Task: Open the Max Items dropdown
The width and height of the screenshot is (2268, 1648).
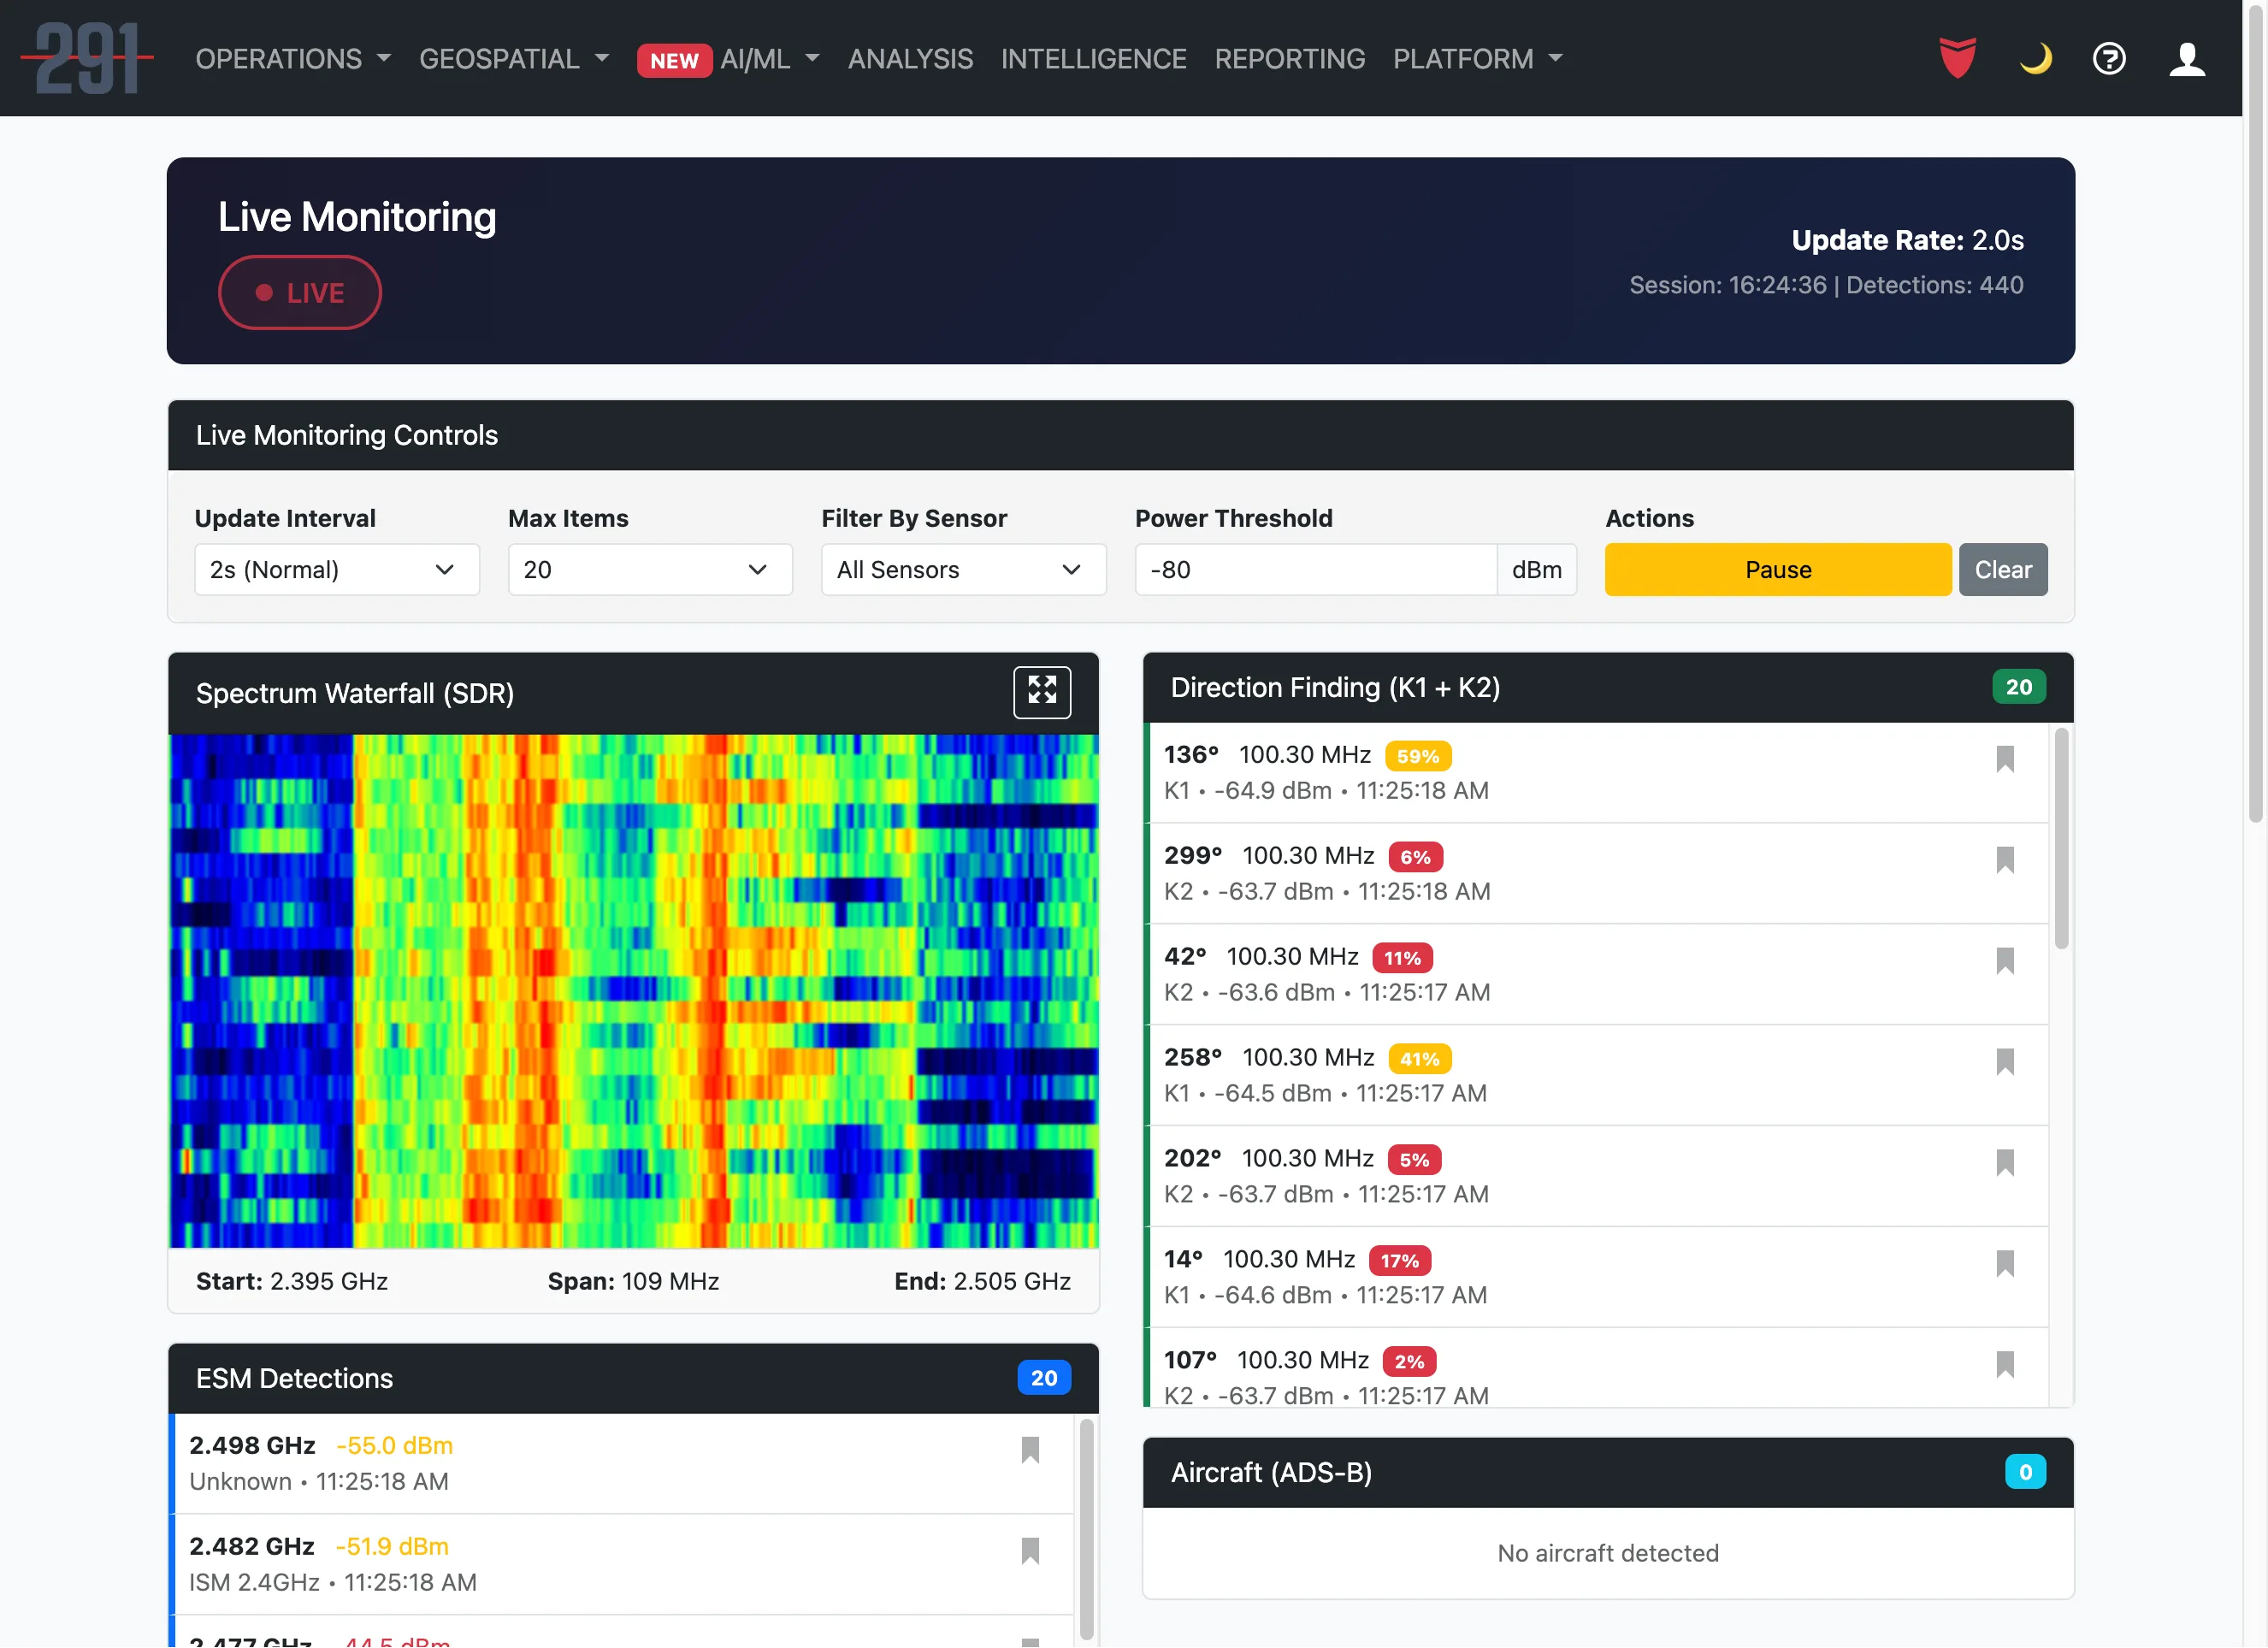Action: (x=650, y=569)
